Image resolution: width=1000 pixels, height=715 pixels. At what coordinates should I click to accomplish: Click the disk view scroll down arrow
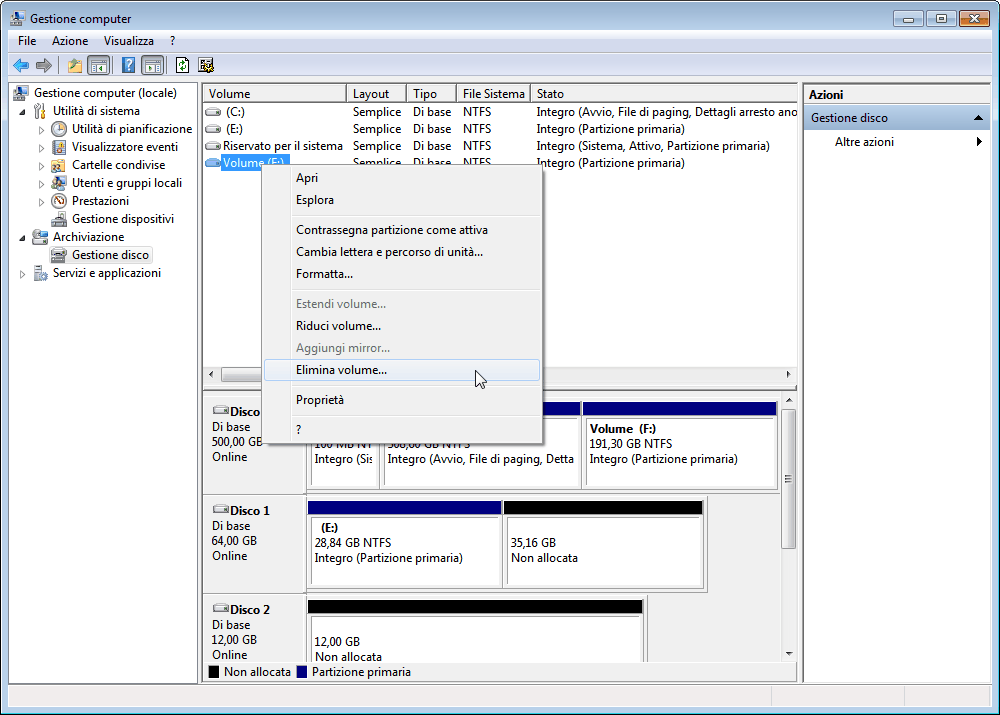pyautogui.click(x=789, y=654)
